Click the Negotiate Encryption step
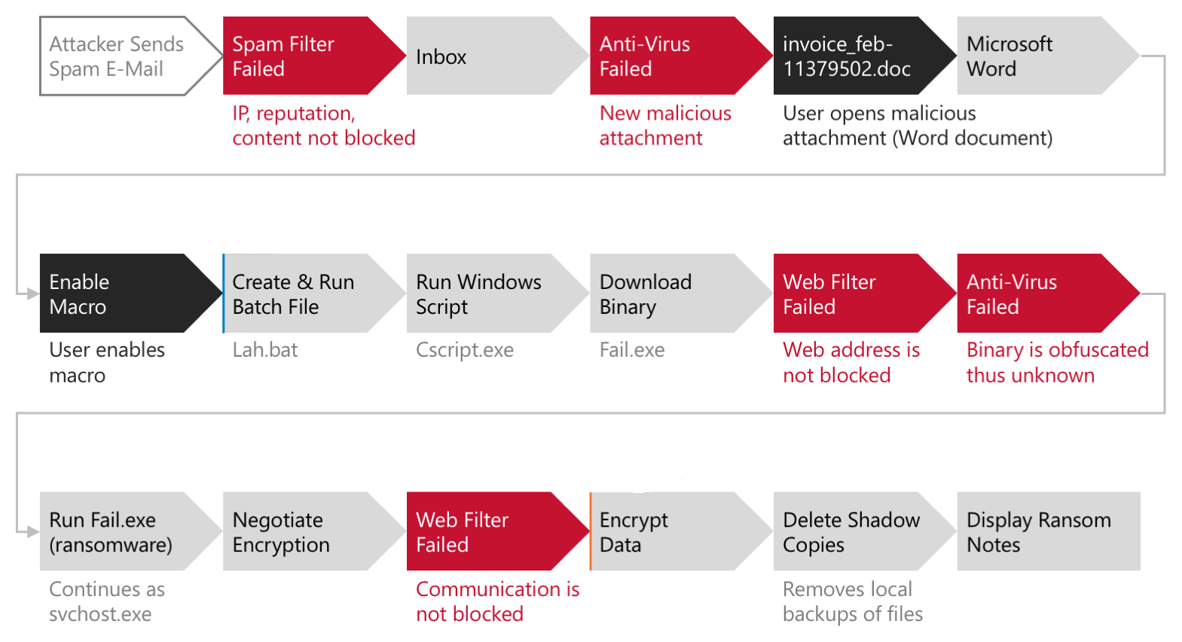The width and height of the screenshot is (1182, 642). pos(300,532)
